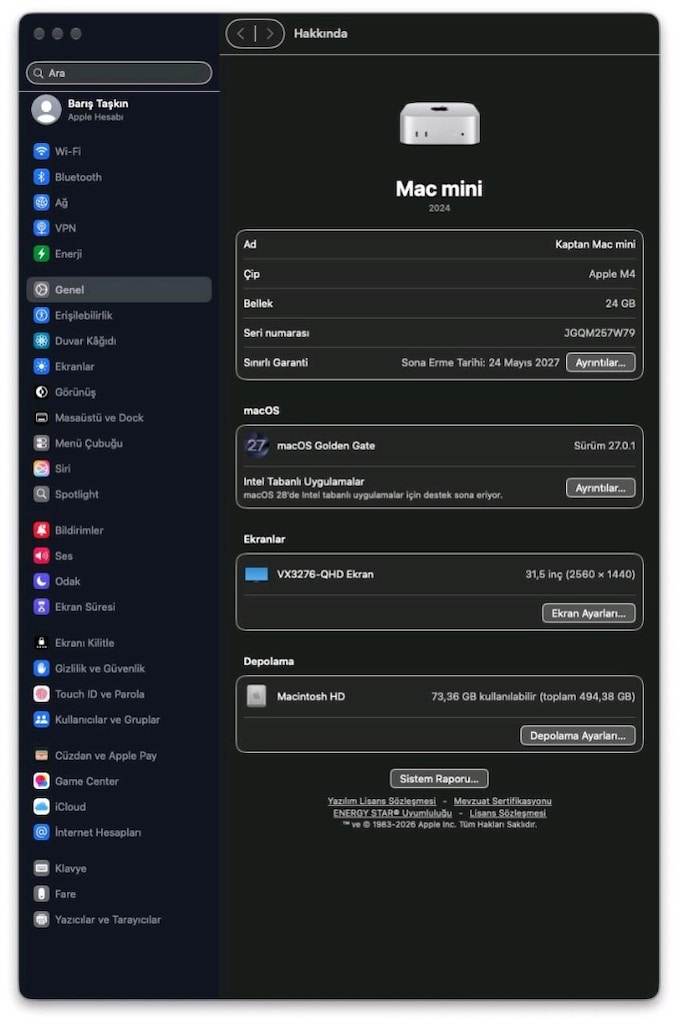Screen dimensions: 678x1024
Task: Click the Apple M4 chip value
Action: [x=611, y=274]
